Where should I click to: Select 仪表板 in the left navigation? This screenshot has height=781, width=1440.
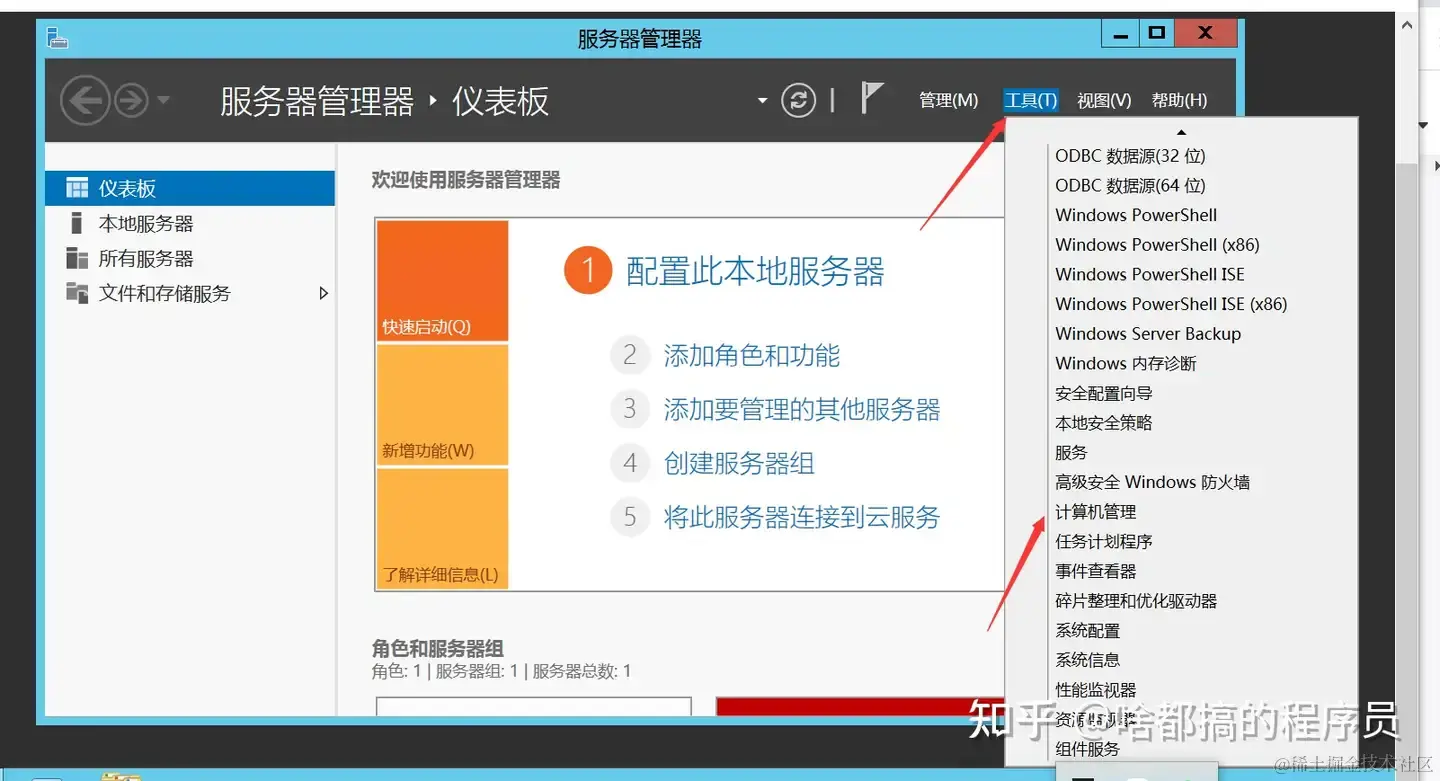(190, 188)
